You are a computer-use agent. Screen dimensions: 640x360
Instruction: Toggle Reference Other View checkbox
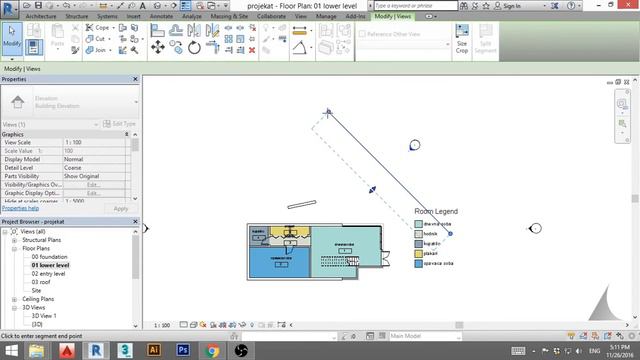pos(362,34)
